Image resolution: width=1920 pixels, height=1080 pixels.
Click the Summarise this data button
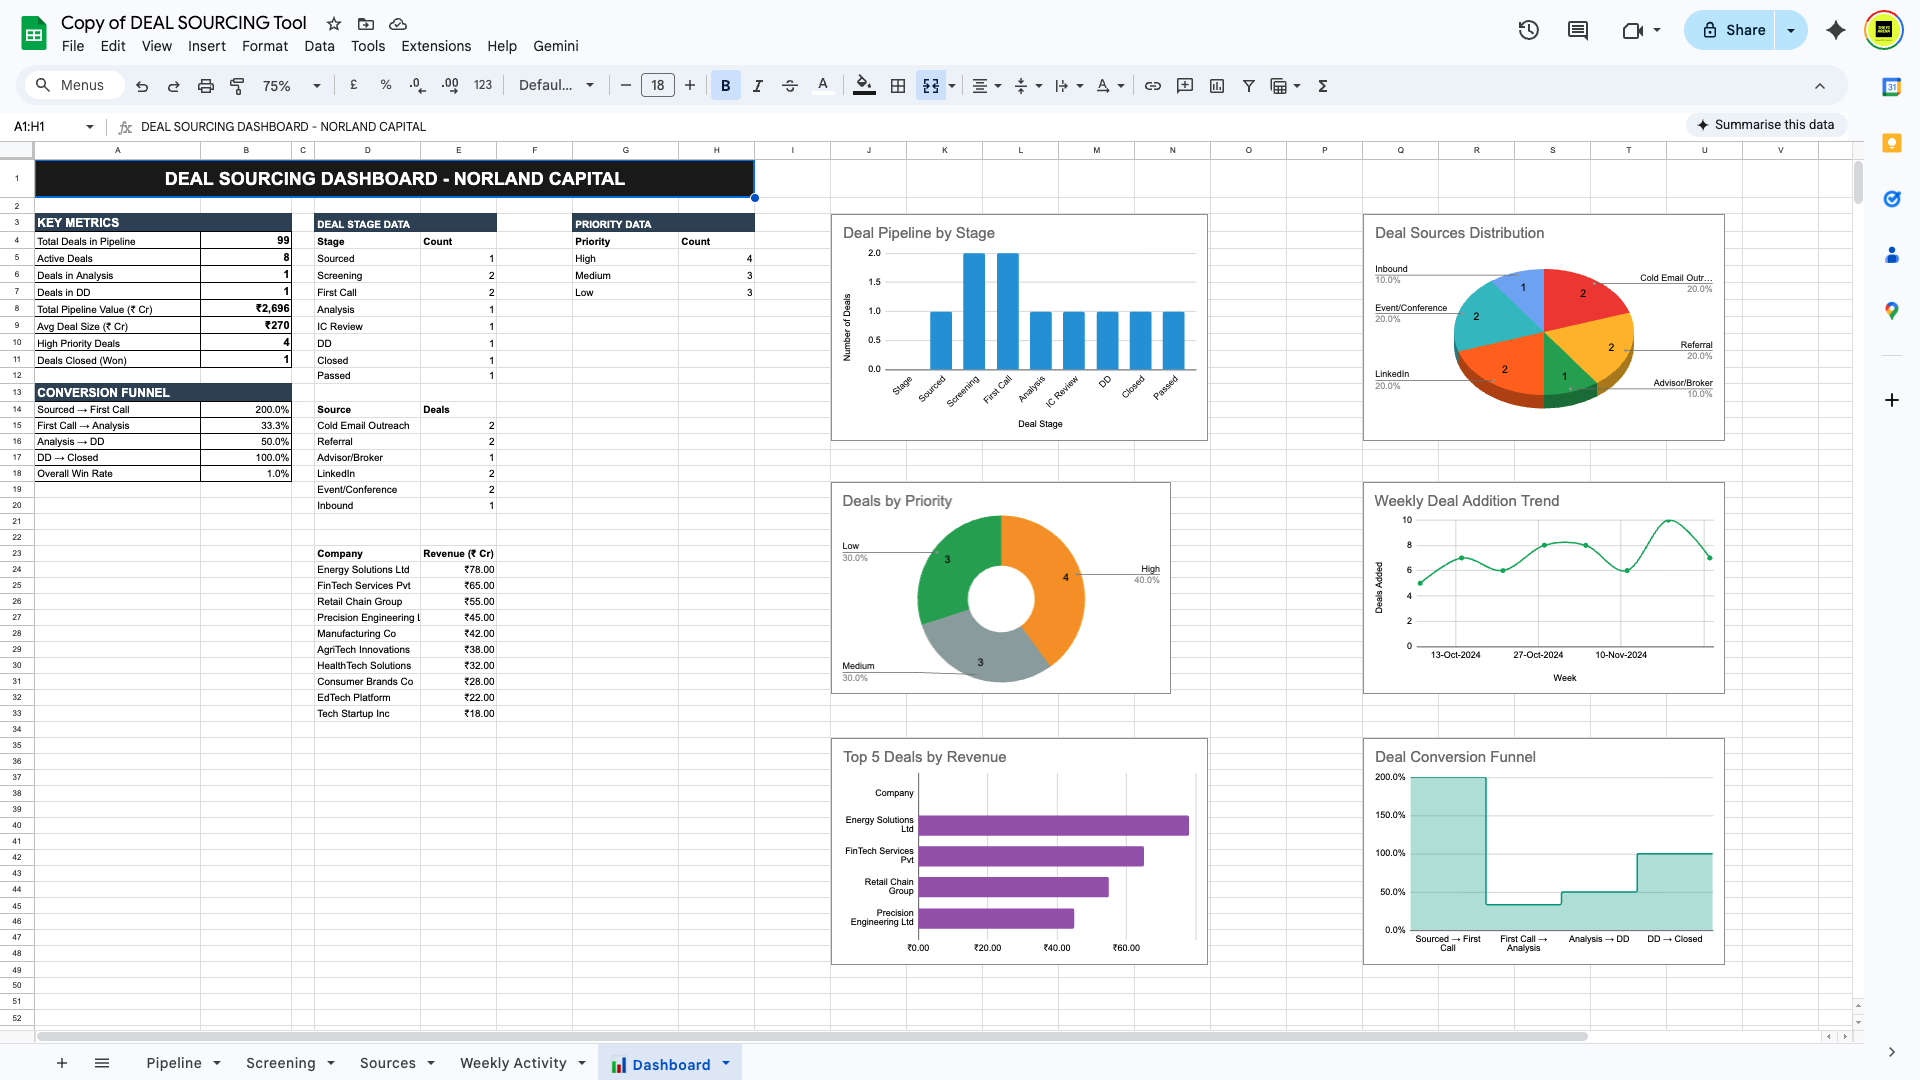pyautogui.click(x=1767, y=125)
